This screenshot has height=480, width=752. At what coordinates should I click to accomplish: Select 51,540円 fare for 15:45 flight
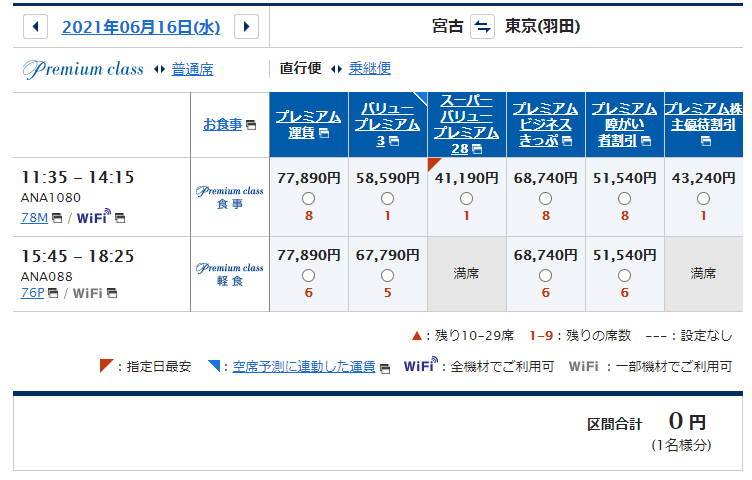(x=624, y=276)
